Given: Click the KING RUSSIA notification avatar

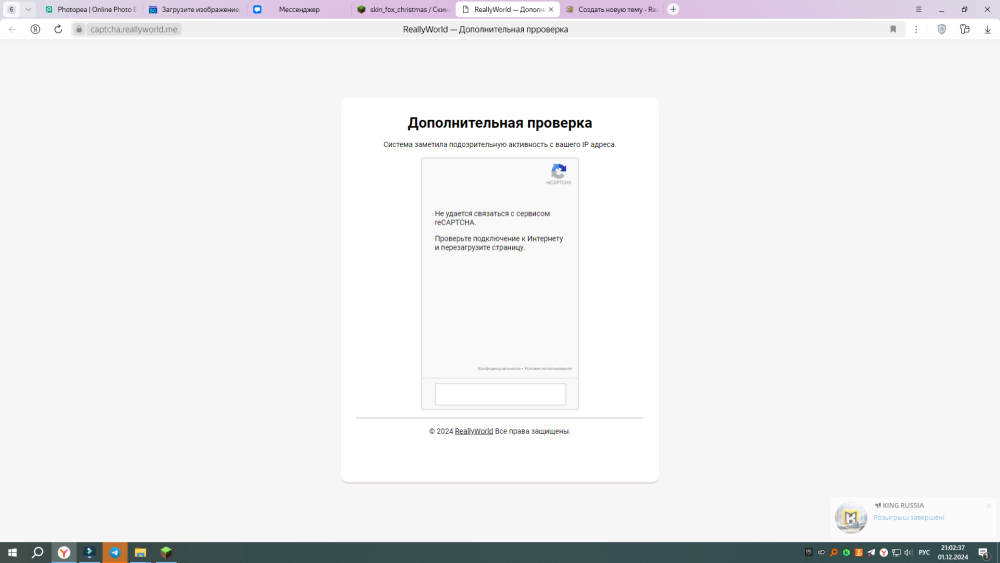Looking at the screenshot, I should coord(851,517).
